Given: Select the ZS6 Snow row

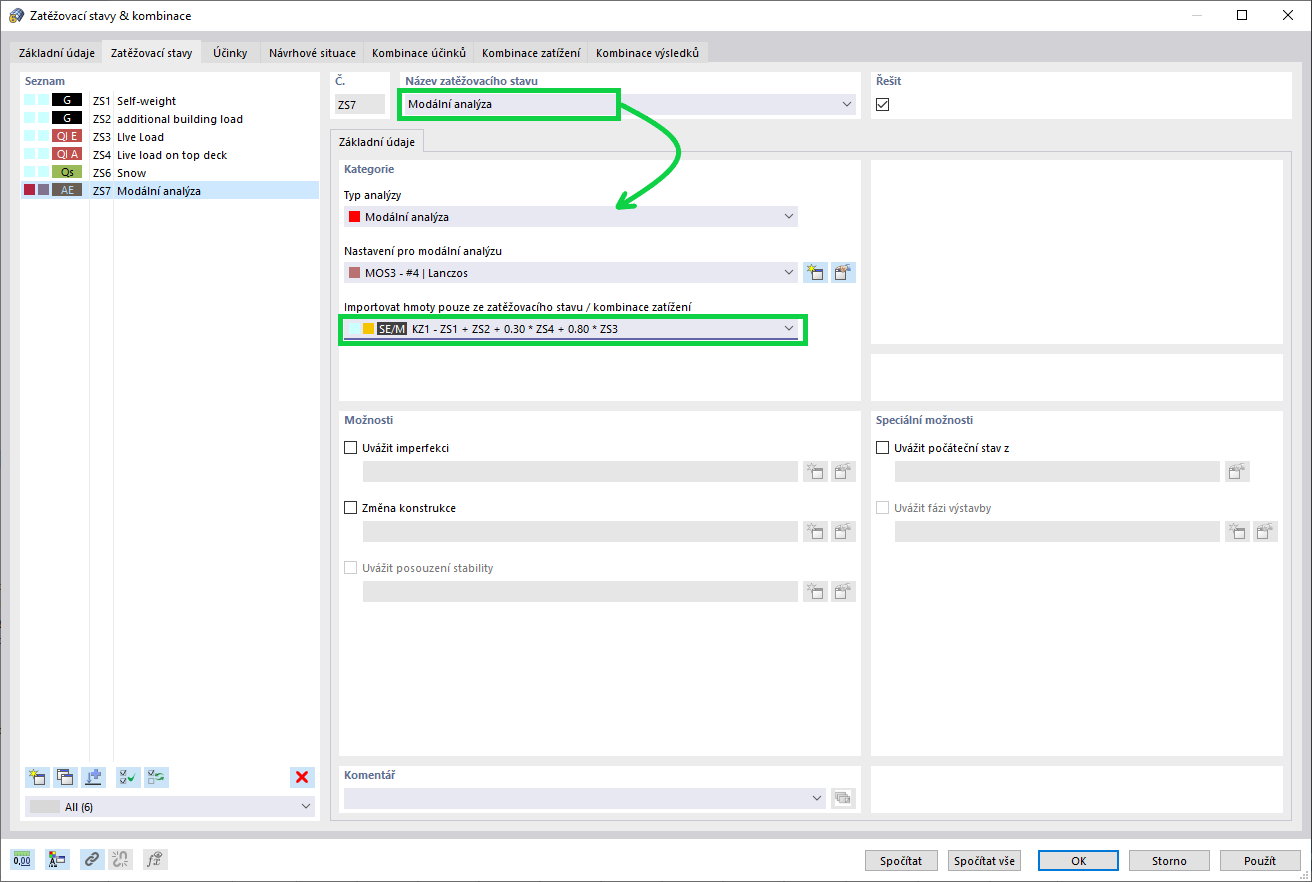Looking at the screenshot, I should tap(170, 173).
